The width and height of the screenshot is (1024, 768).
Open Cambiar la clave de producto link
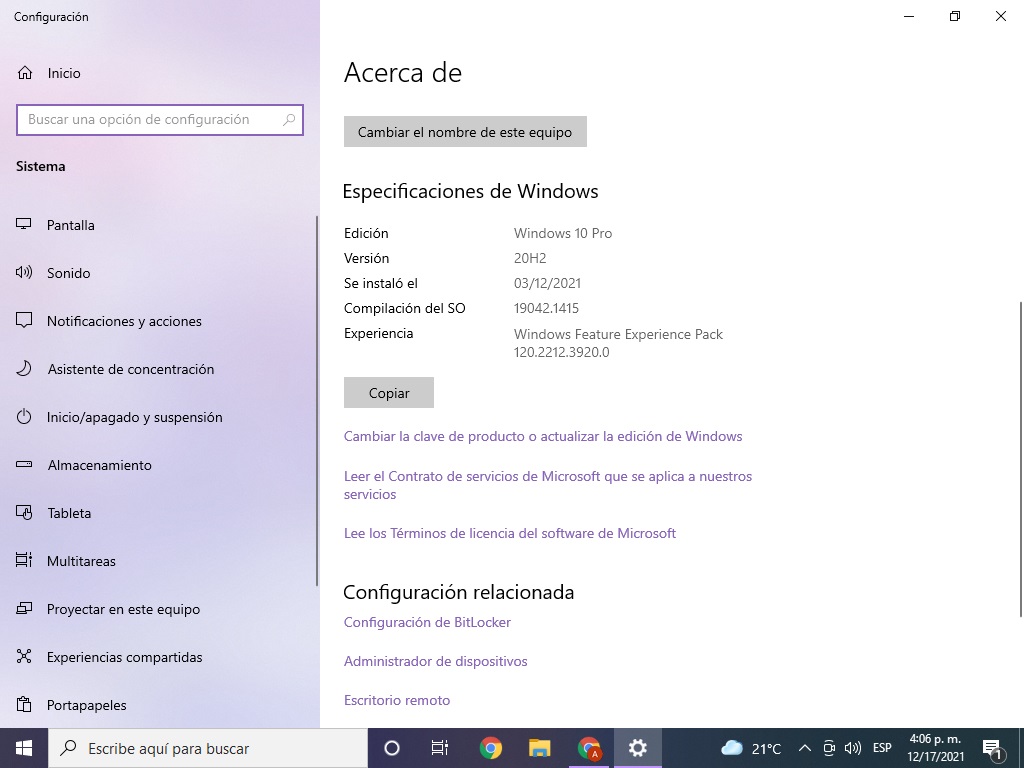(543, 436)
